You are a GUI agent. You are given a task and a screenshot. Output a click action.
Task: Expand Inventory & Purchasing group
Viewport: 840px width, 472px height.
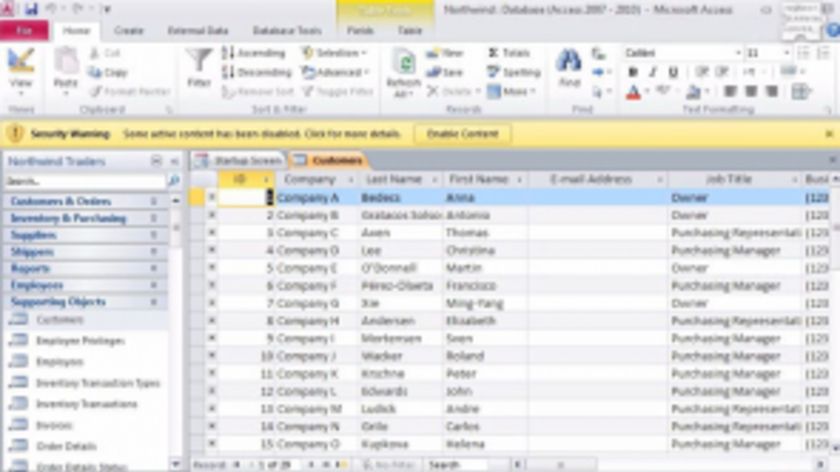[86, 219]
